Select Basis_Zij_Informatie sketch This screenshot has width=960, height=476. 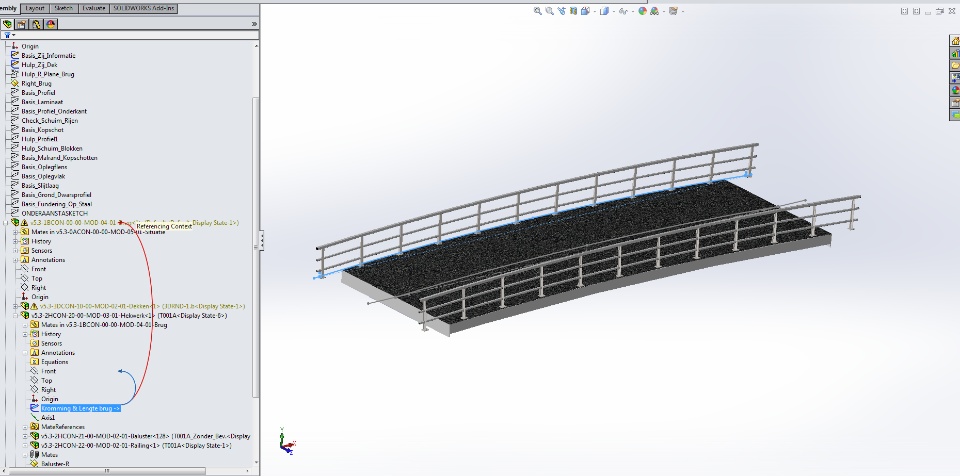pyautogui.click(x=48, y=56)
